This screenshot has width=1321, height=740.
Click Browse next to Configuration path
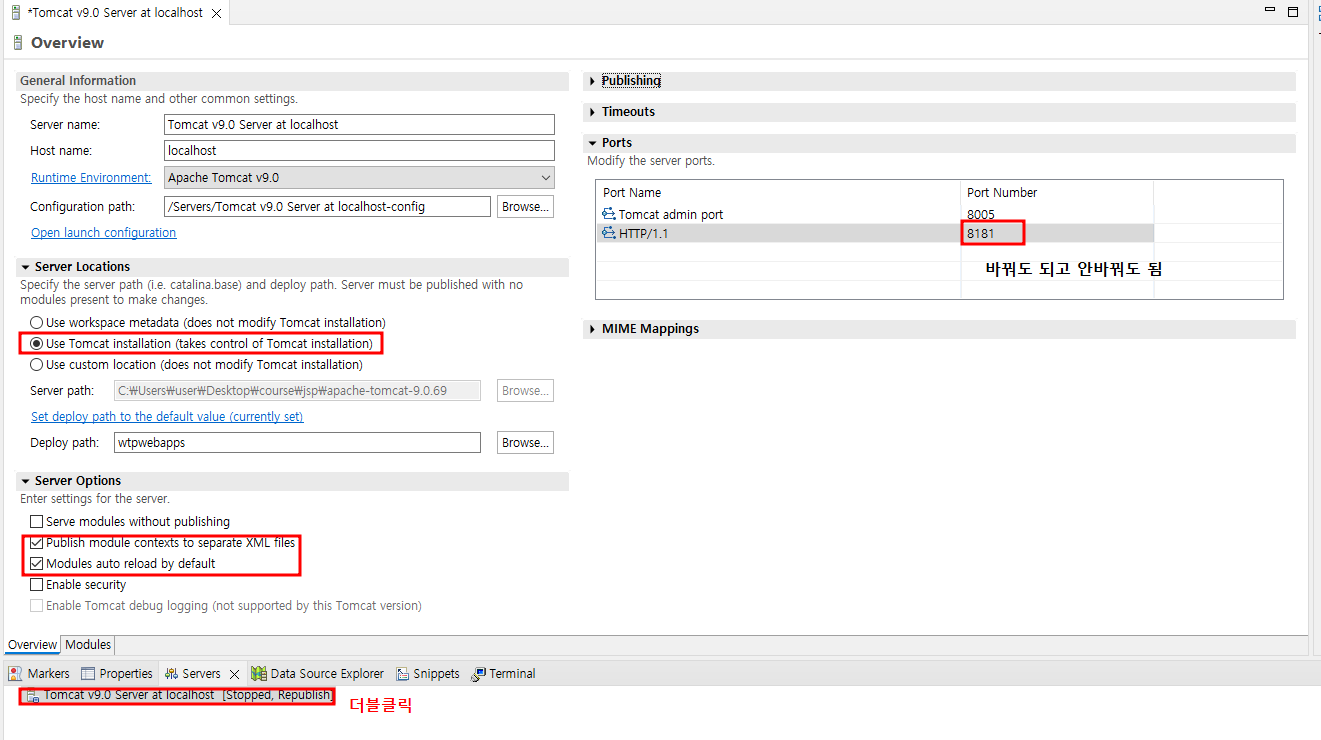(525, 207)
